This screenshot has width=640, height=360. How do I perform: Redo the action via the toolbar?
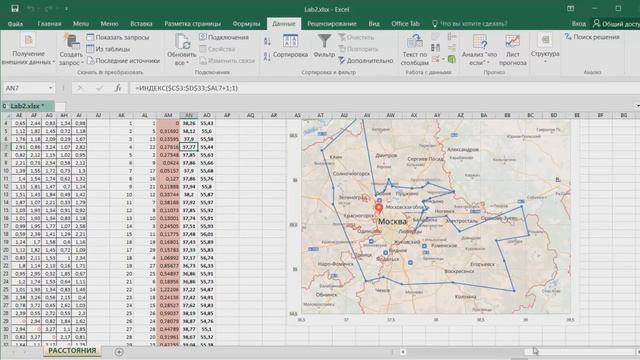click(48, 9)
